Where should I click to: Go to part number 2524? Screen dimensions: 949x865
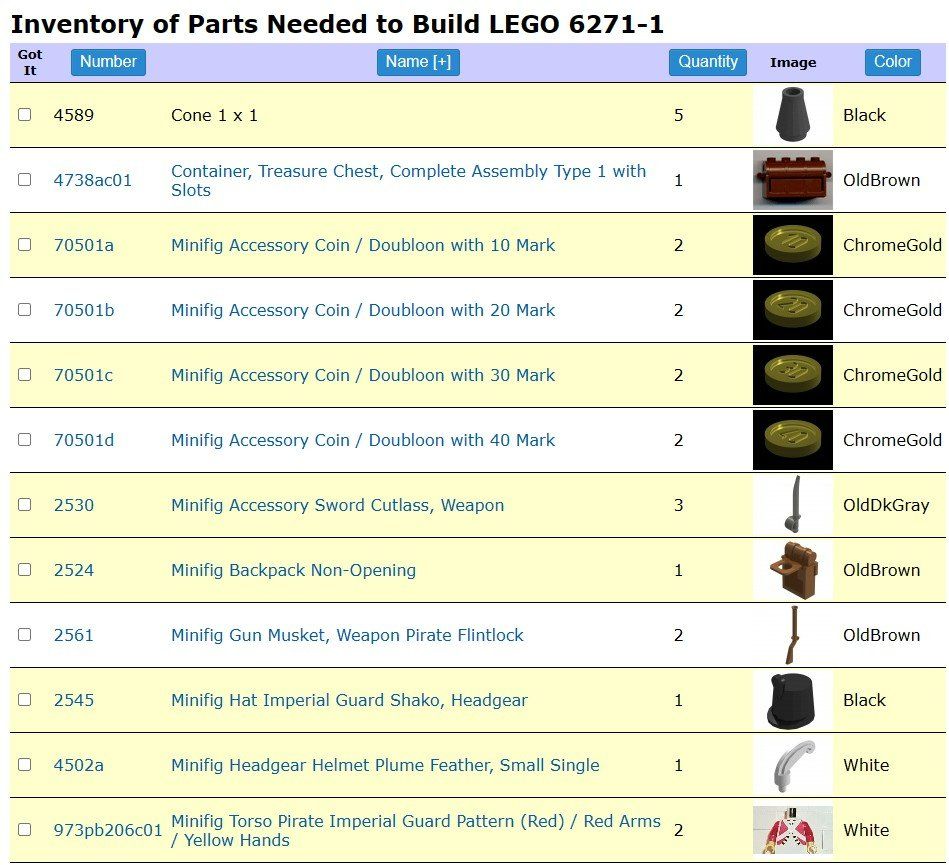coord(74,570)
